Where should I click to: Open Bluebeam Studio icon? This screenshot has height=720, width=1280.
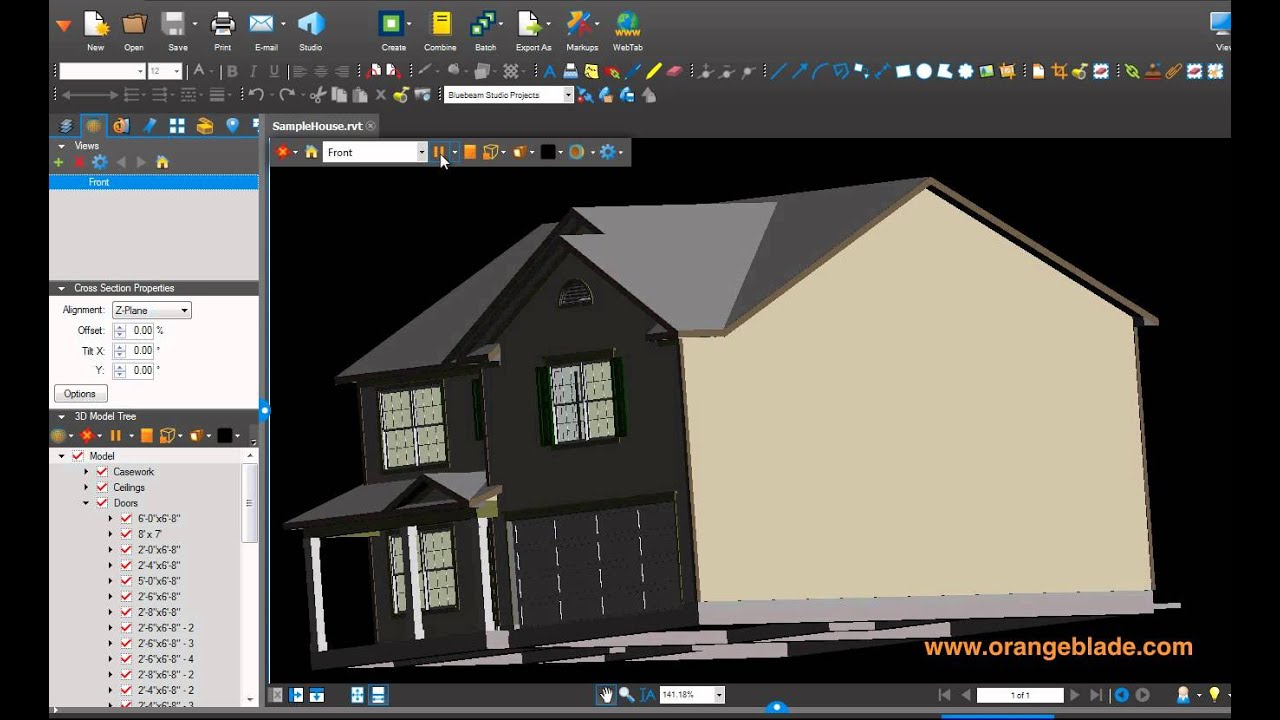pos(311,24)
